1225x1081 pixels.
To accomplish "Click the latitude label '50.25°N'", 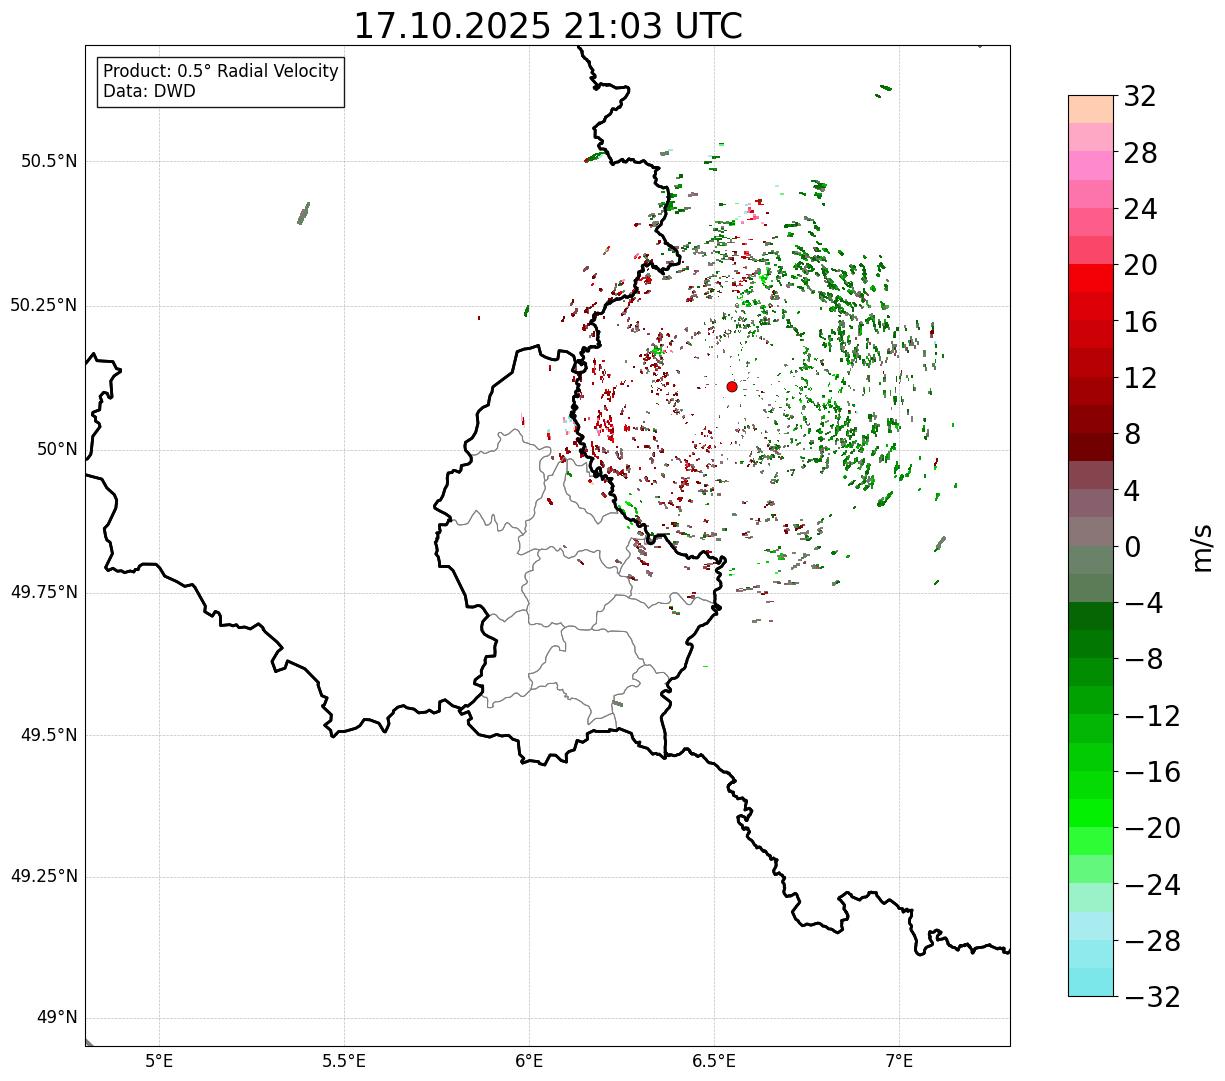I will (43, 305).
